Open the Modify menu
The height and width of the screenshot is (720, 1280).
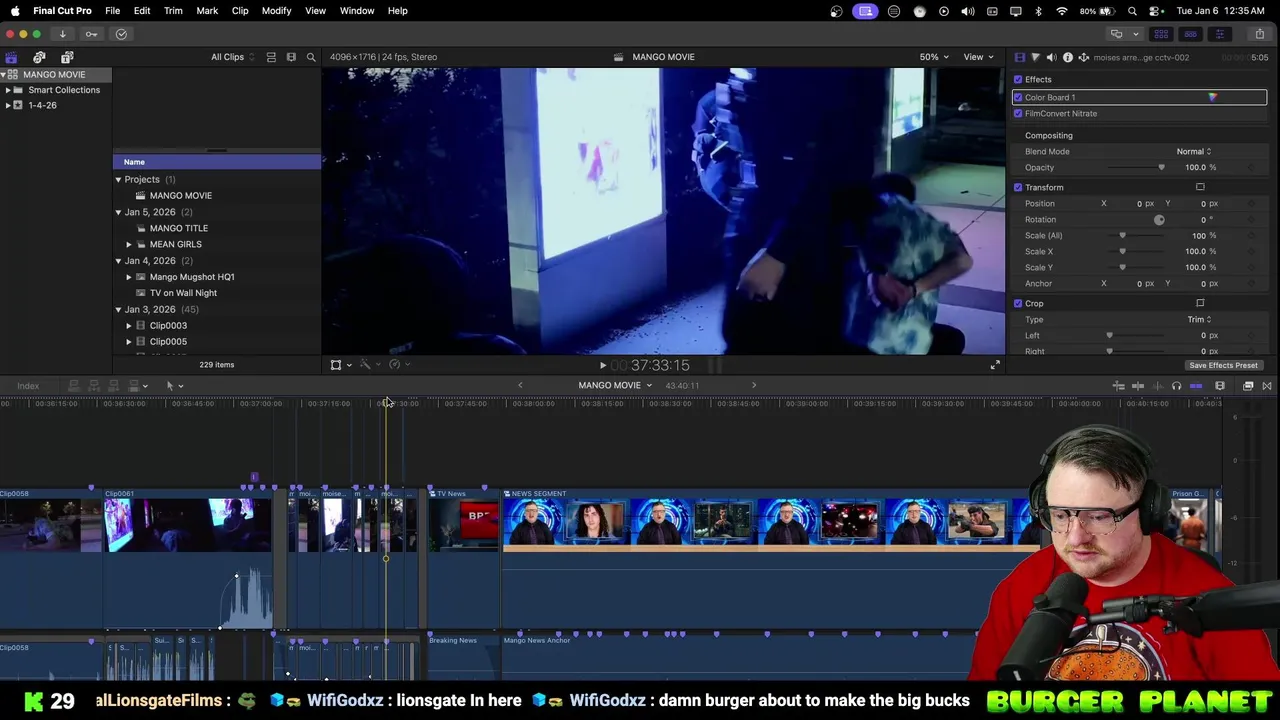(x=276, y=11)
